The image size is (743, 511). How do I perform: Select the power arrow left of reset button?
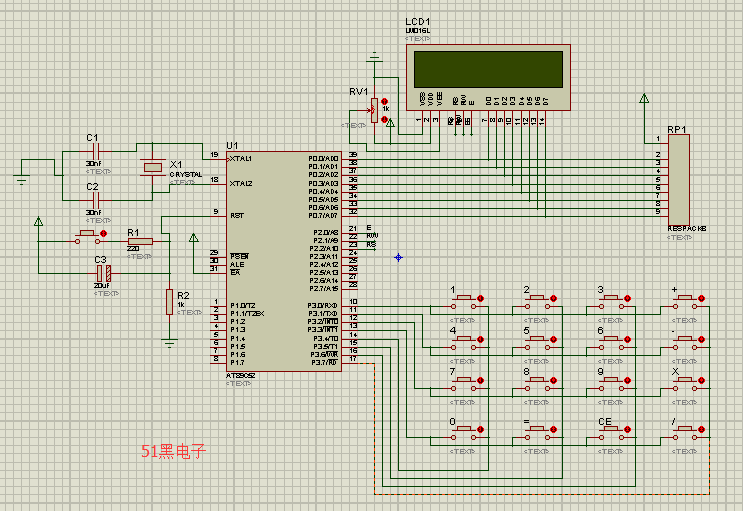click(38, 221)
